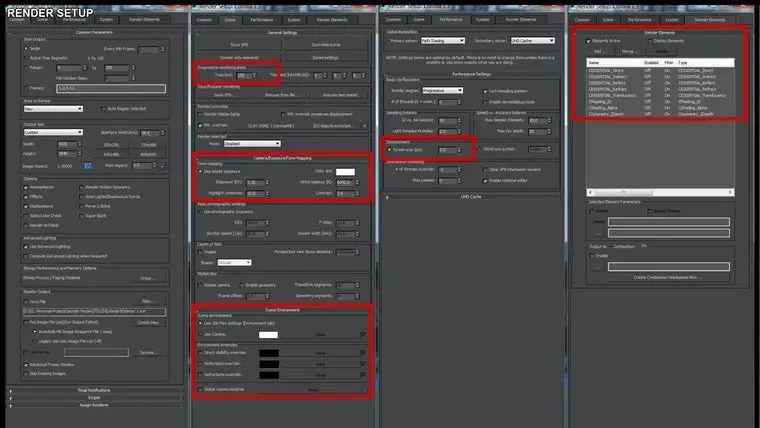This screenshot has width=760, height=428.
Task: Open the Direct visibility override black swatch
Action: coord(269,353)
